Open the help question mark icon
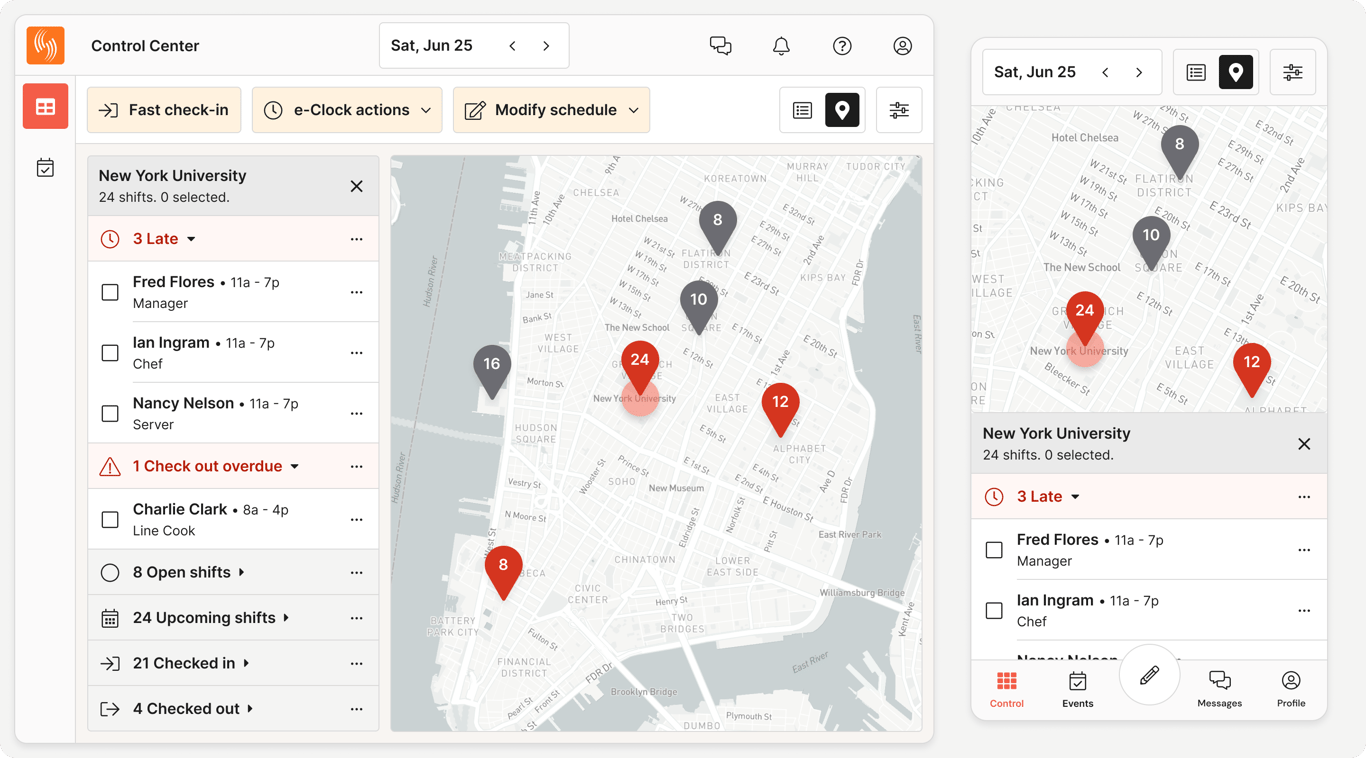This screenshot has width=1366, height=758. tap(842, 46)
